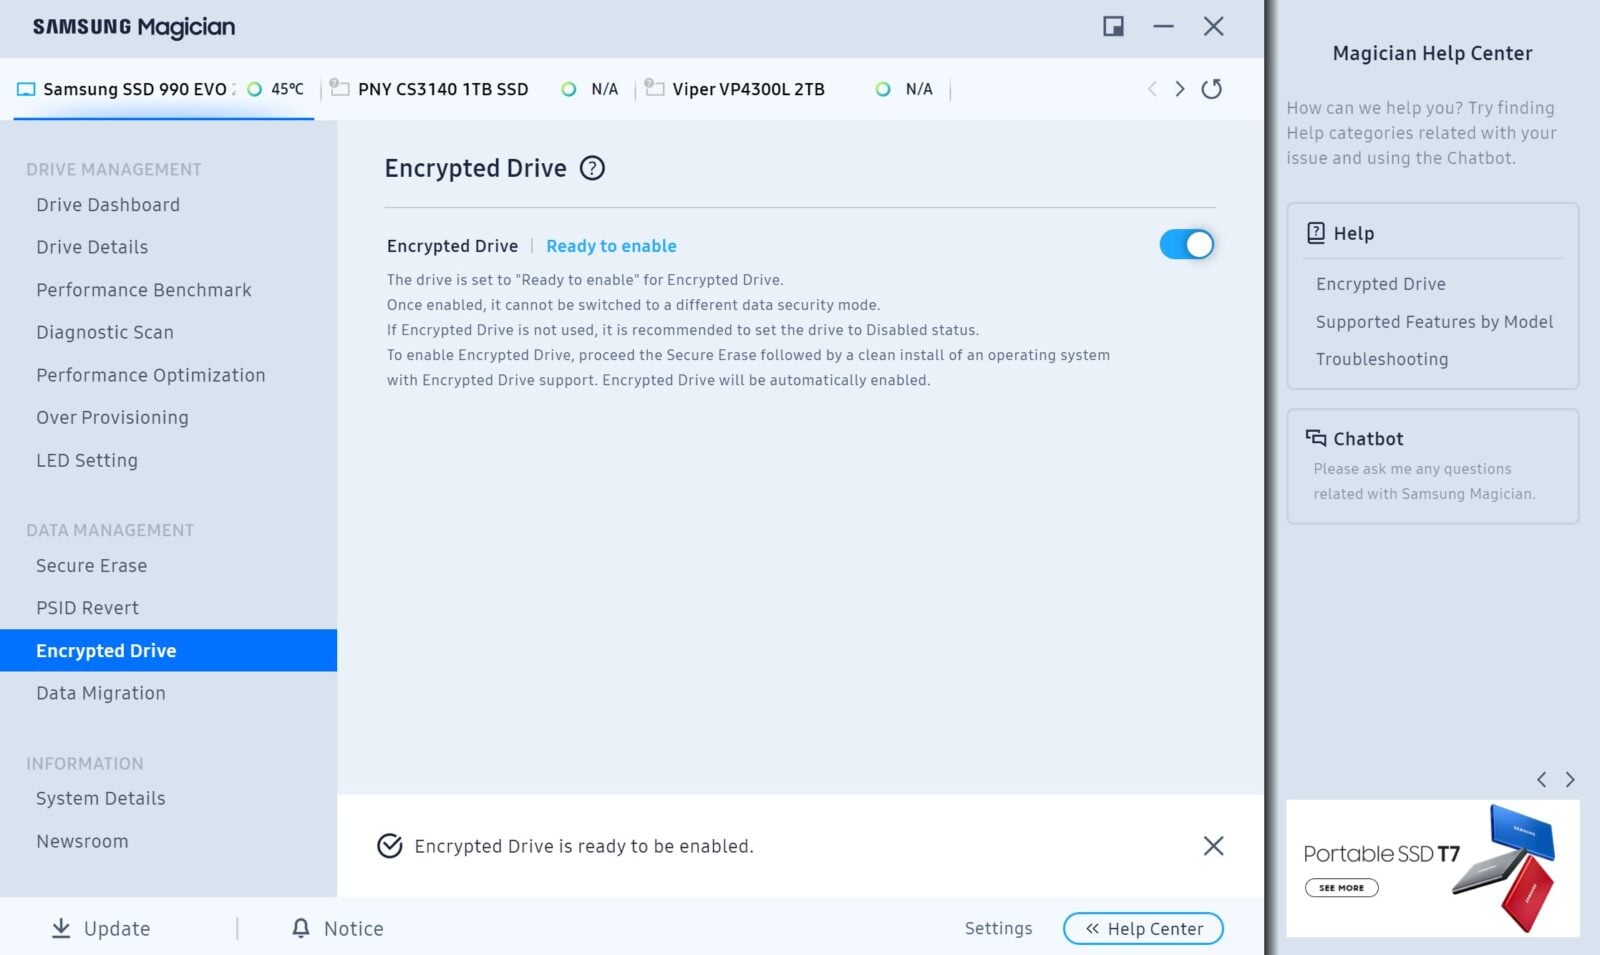
Task: Open Supported Features by Model help
Action: 1434,322
